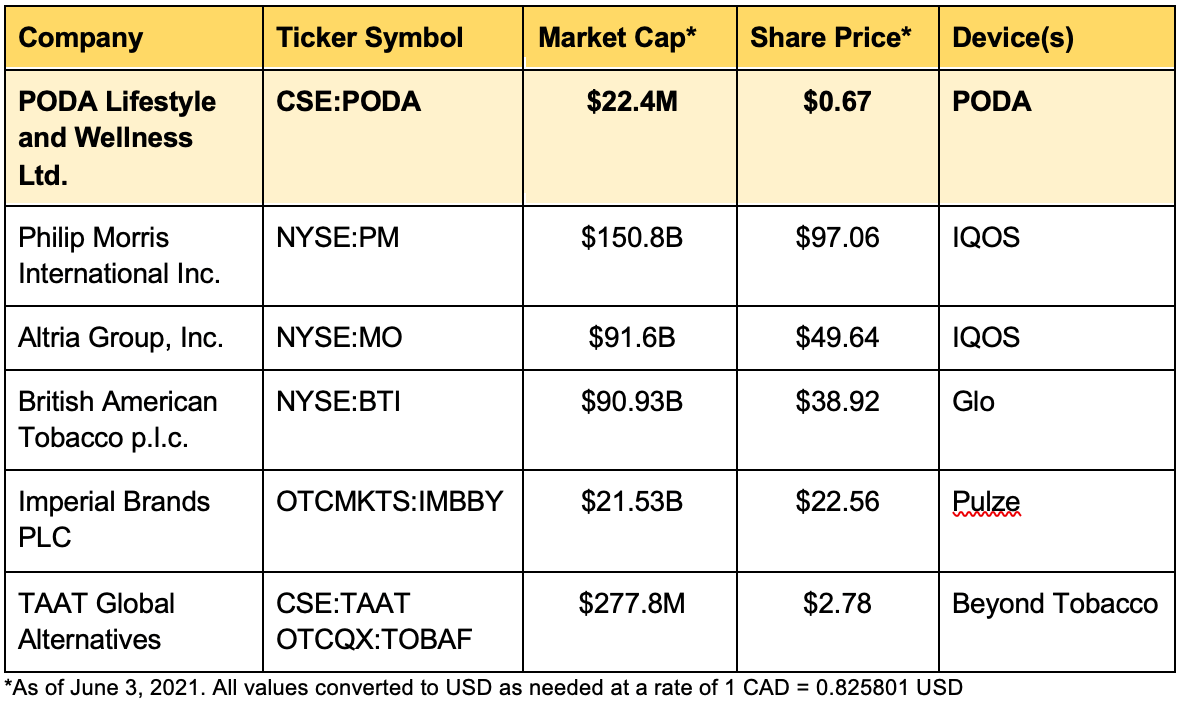Select the Ticker Symbol header cell

(393, 38)
